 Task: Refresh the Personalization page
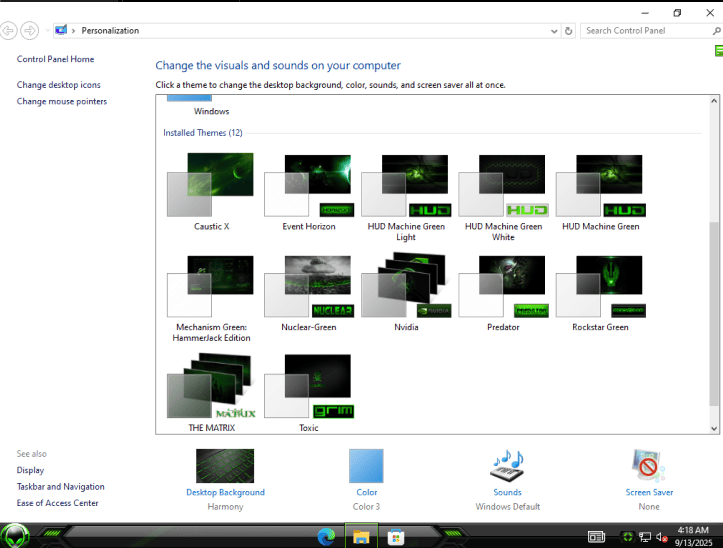(569, 31)
